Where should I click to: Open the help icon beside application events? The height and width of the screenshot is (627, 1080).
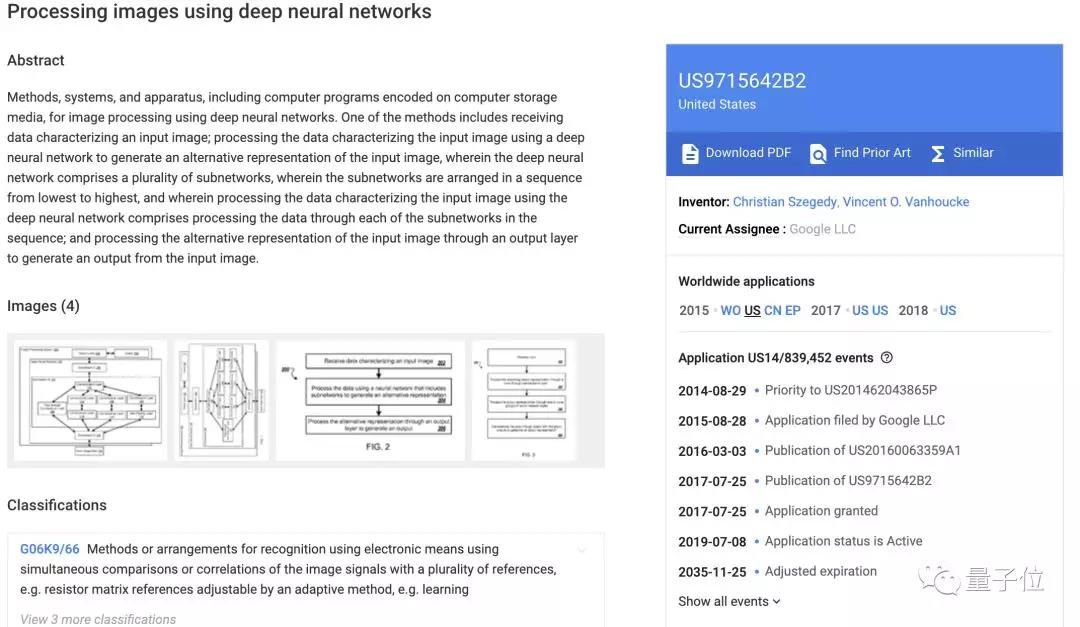[887, 358]
